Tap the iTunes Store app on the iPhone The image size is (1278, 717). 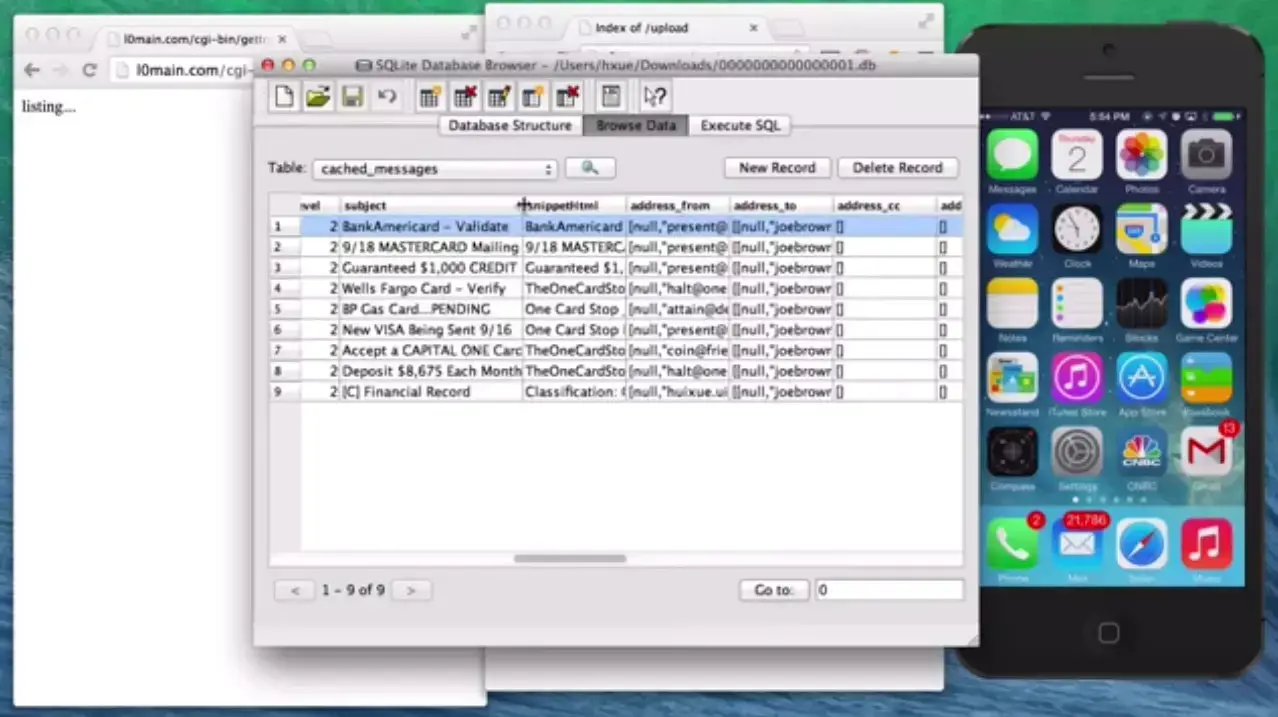[1077, 378]
